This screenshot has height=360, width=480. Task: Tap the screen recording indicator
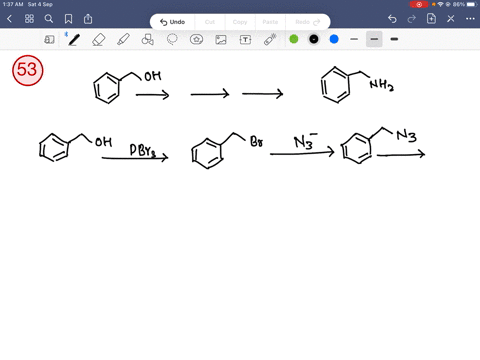click(x=419, y=4)
